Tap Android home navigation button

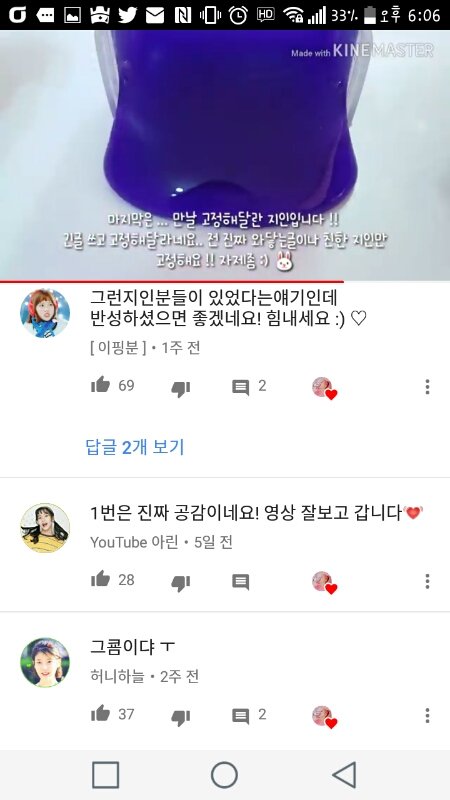tap(224, 775)
